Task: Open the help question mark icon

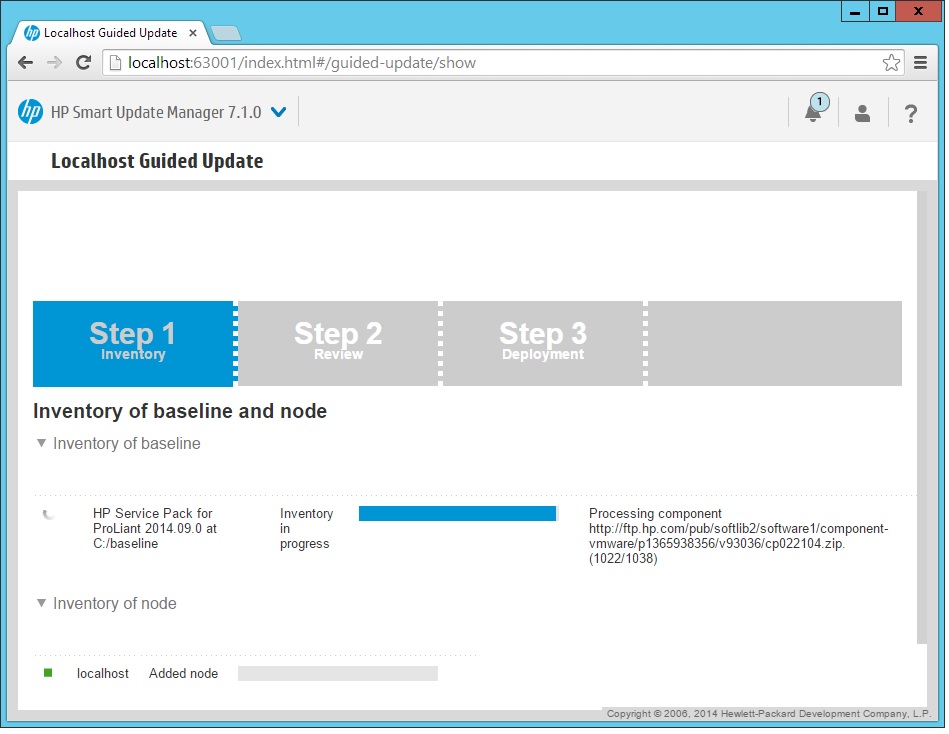Action: (x=910, y=113)
